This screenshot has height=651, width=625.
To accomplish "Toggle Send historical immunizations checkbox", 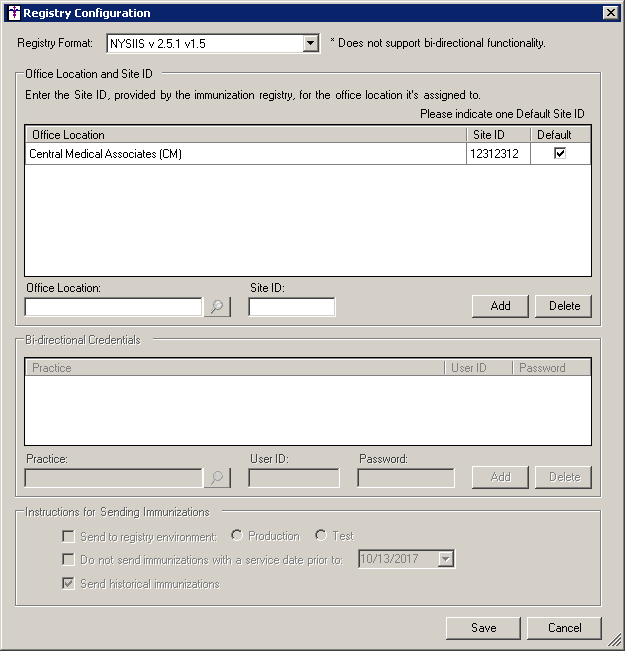I will point(69,584).
